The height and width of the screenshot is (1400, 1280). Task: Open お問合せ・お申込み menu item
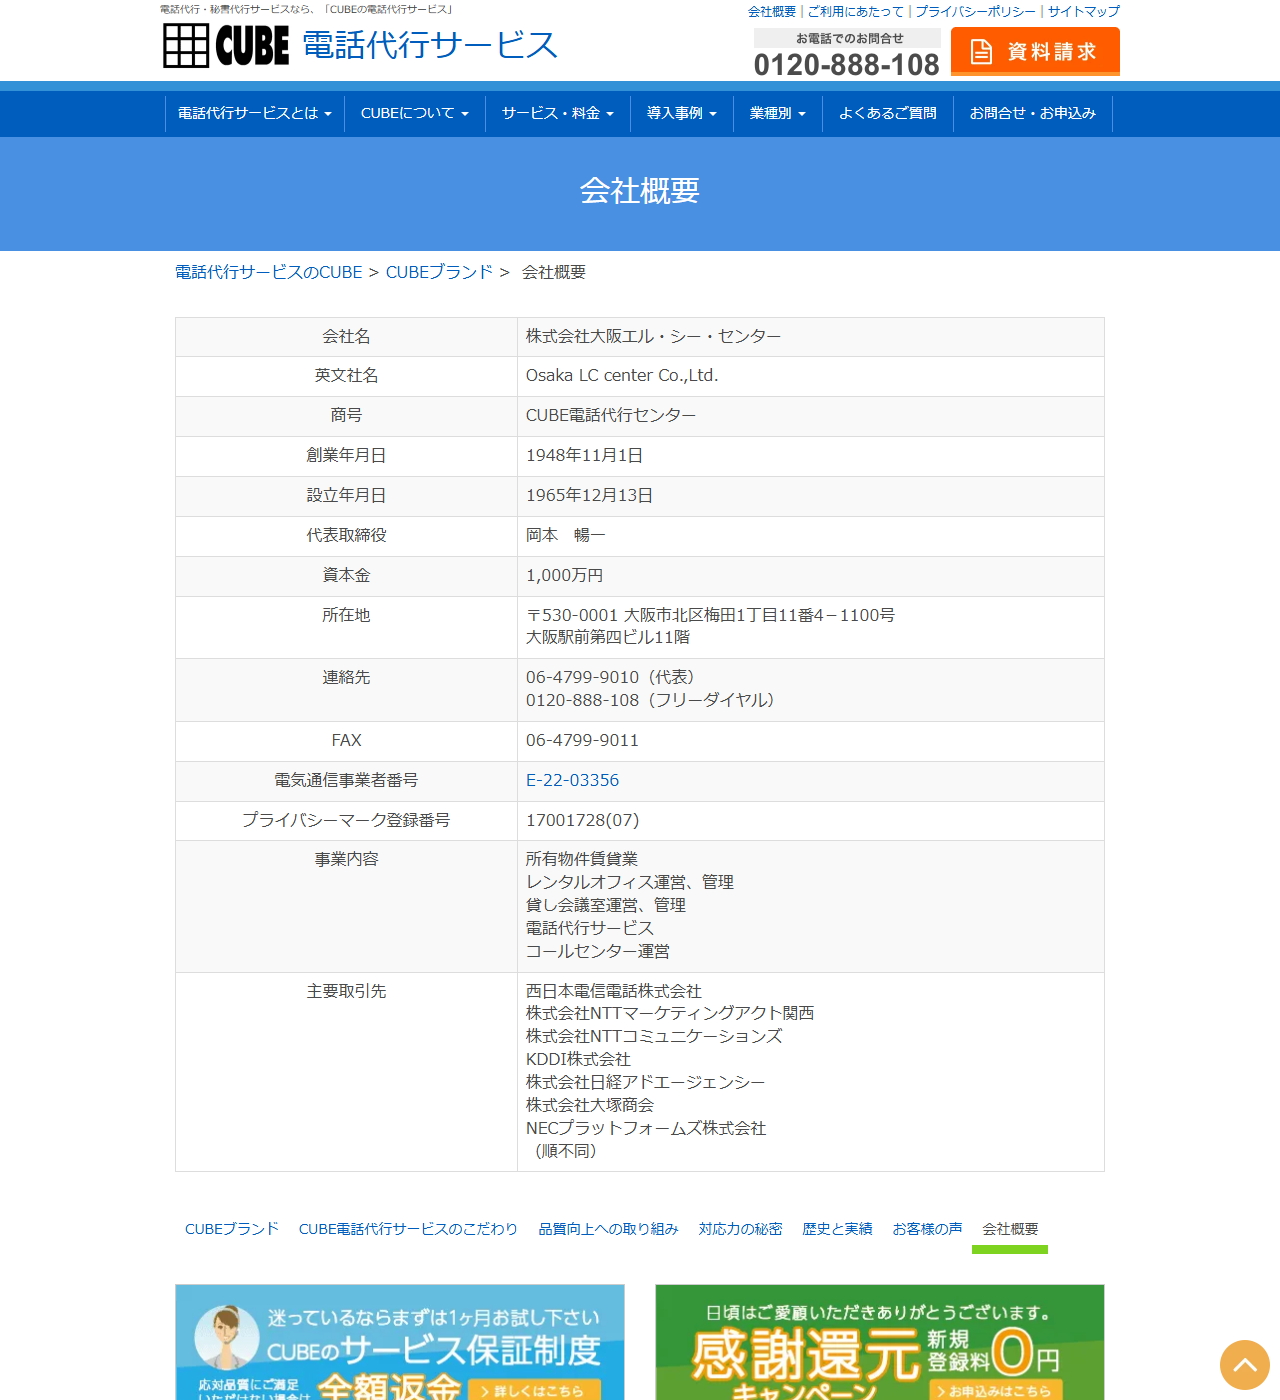(x=1033, y=114)
